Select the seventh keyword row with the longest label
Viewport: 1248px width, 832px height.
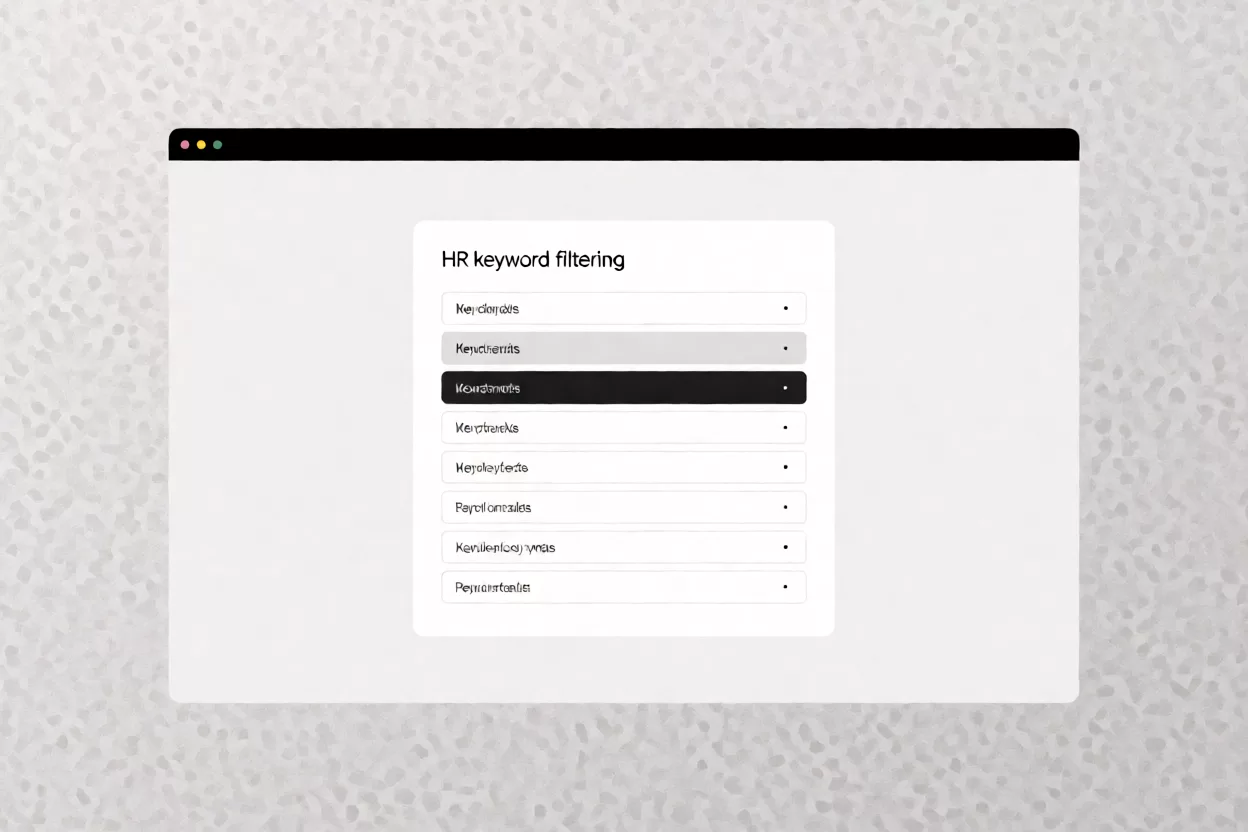point(624,547)
